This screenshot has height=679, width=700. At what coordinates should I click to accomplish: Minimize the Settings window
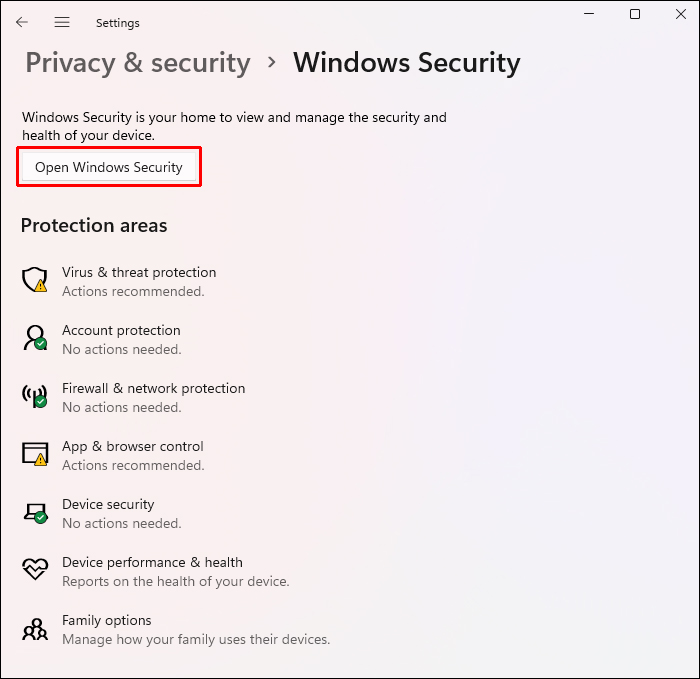(589, 14)
